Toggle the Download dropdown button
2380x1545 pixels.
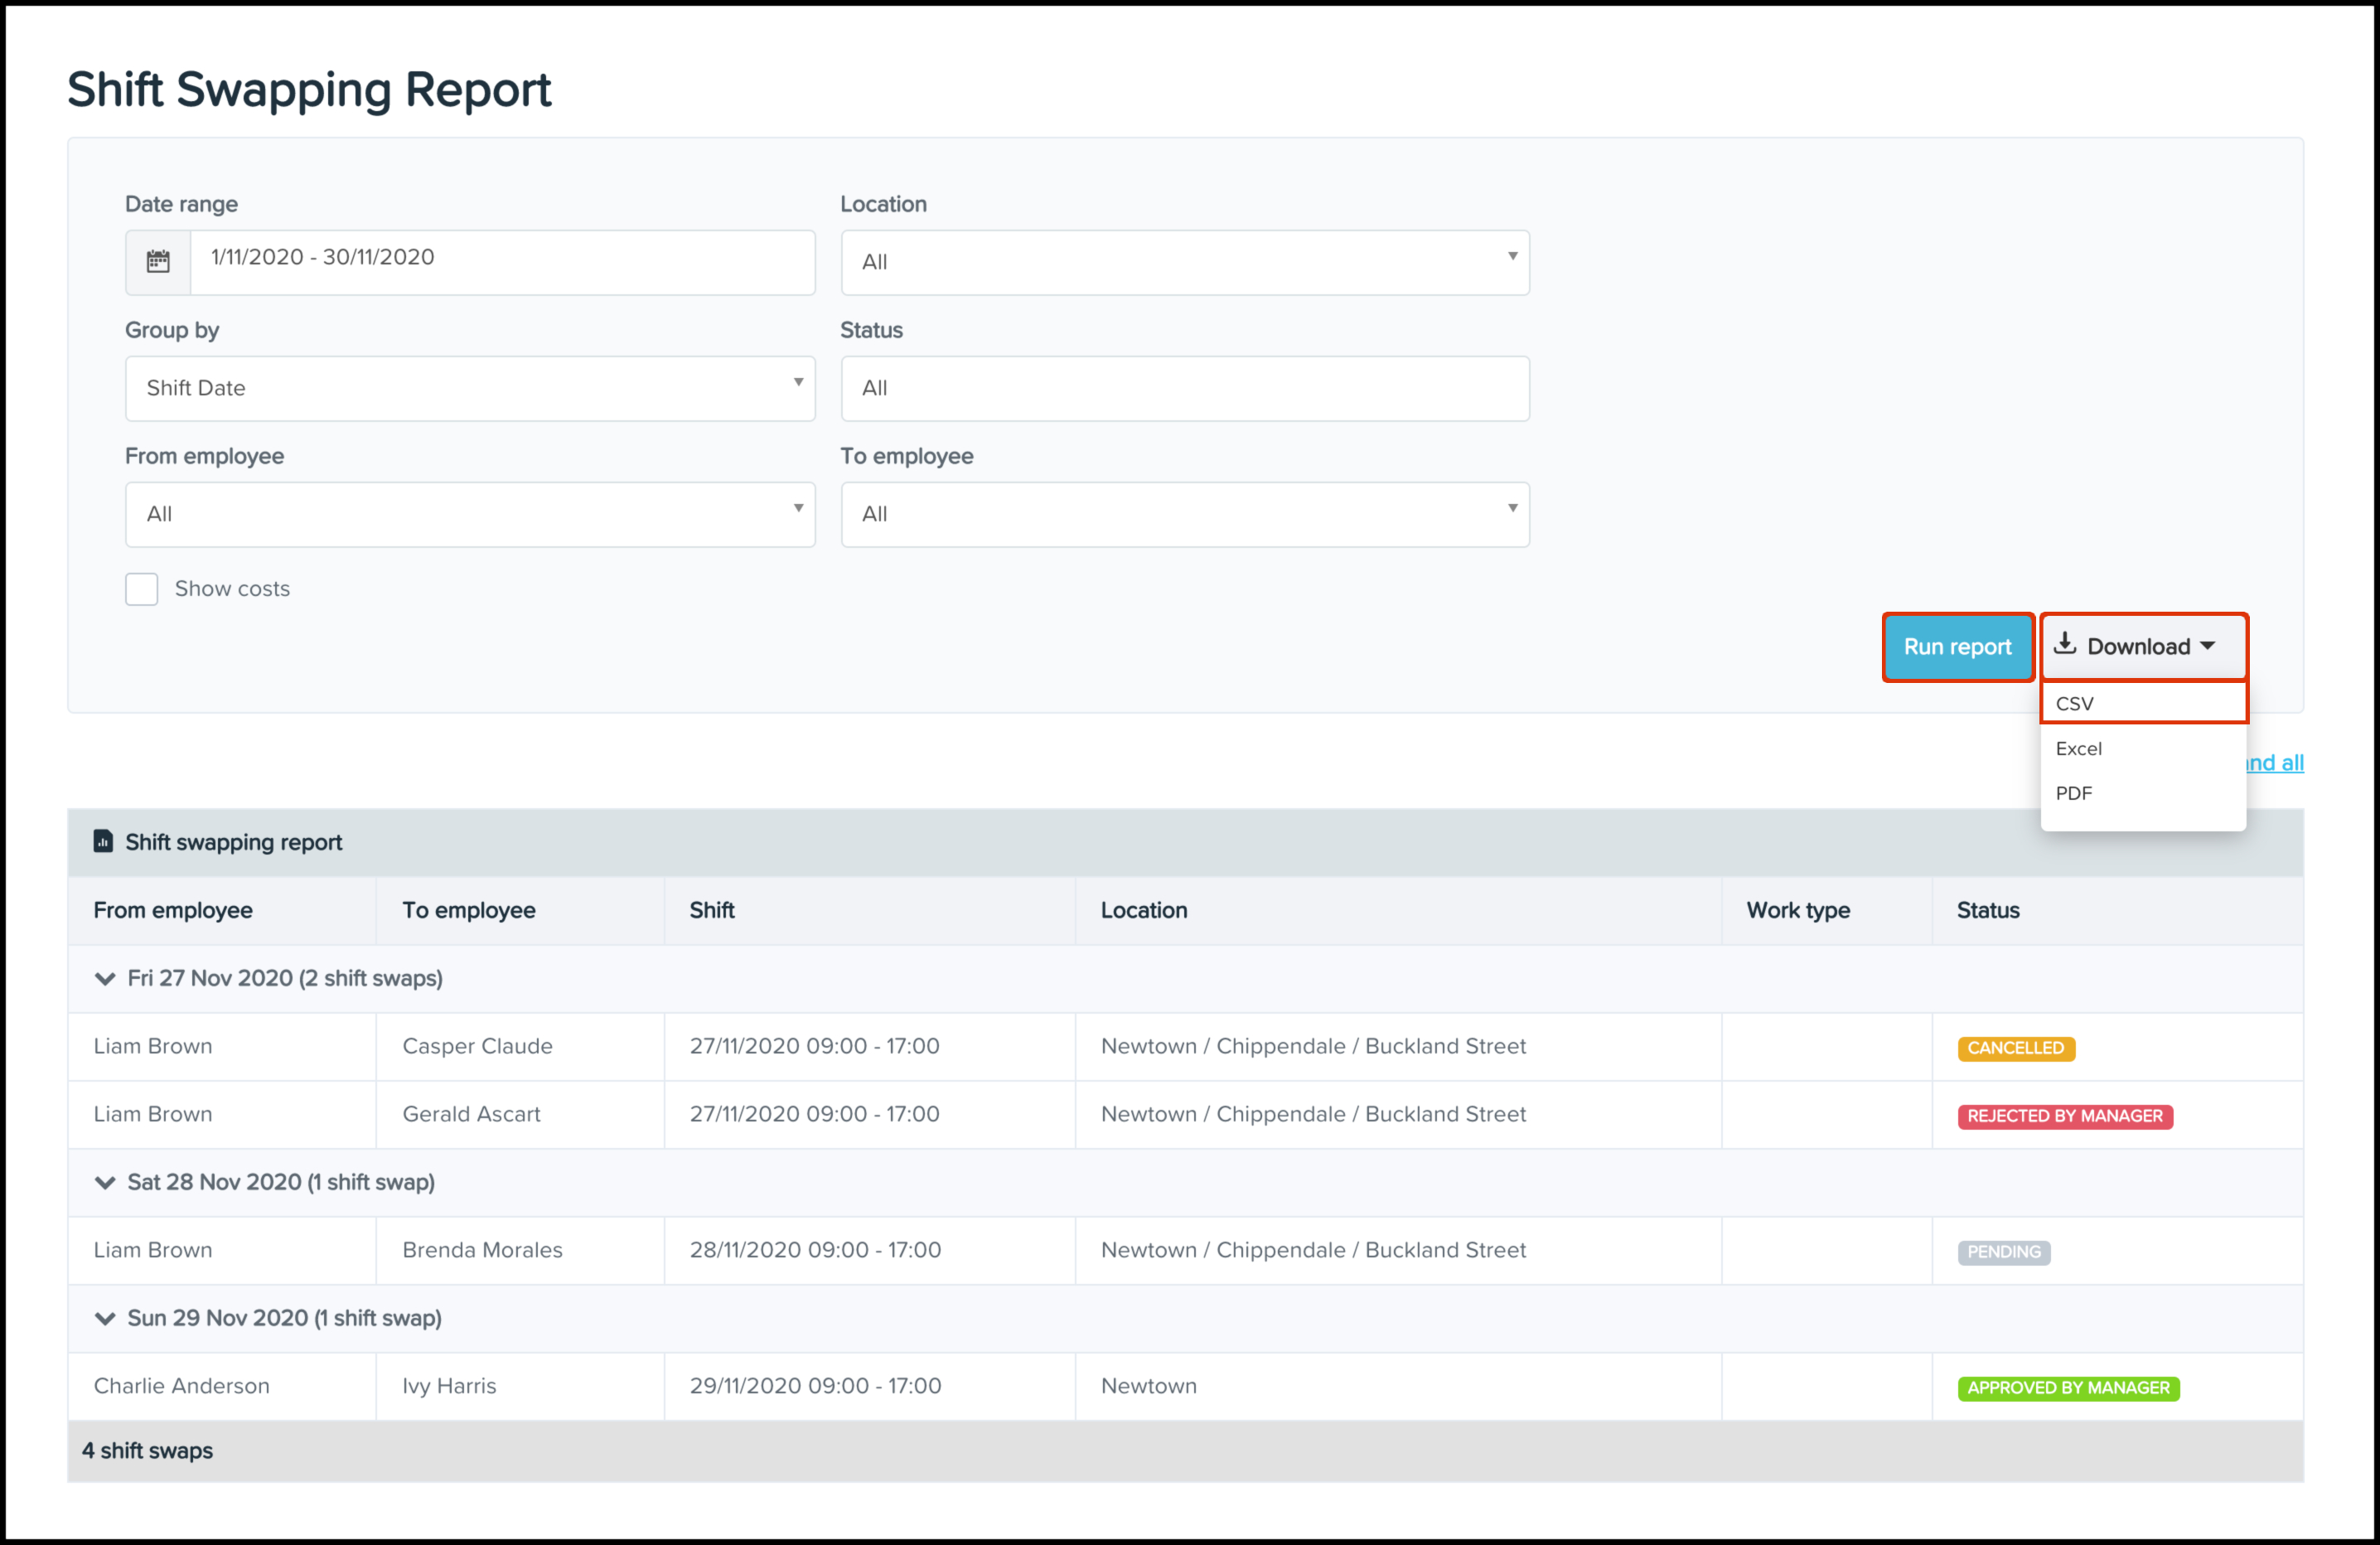[x=2142, y=646]
